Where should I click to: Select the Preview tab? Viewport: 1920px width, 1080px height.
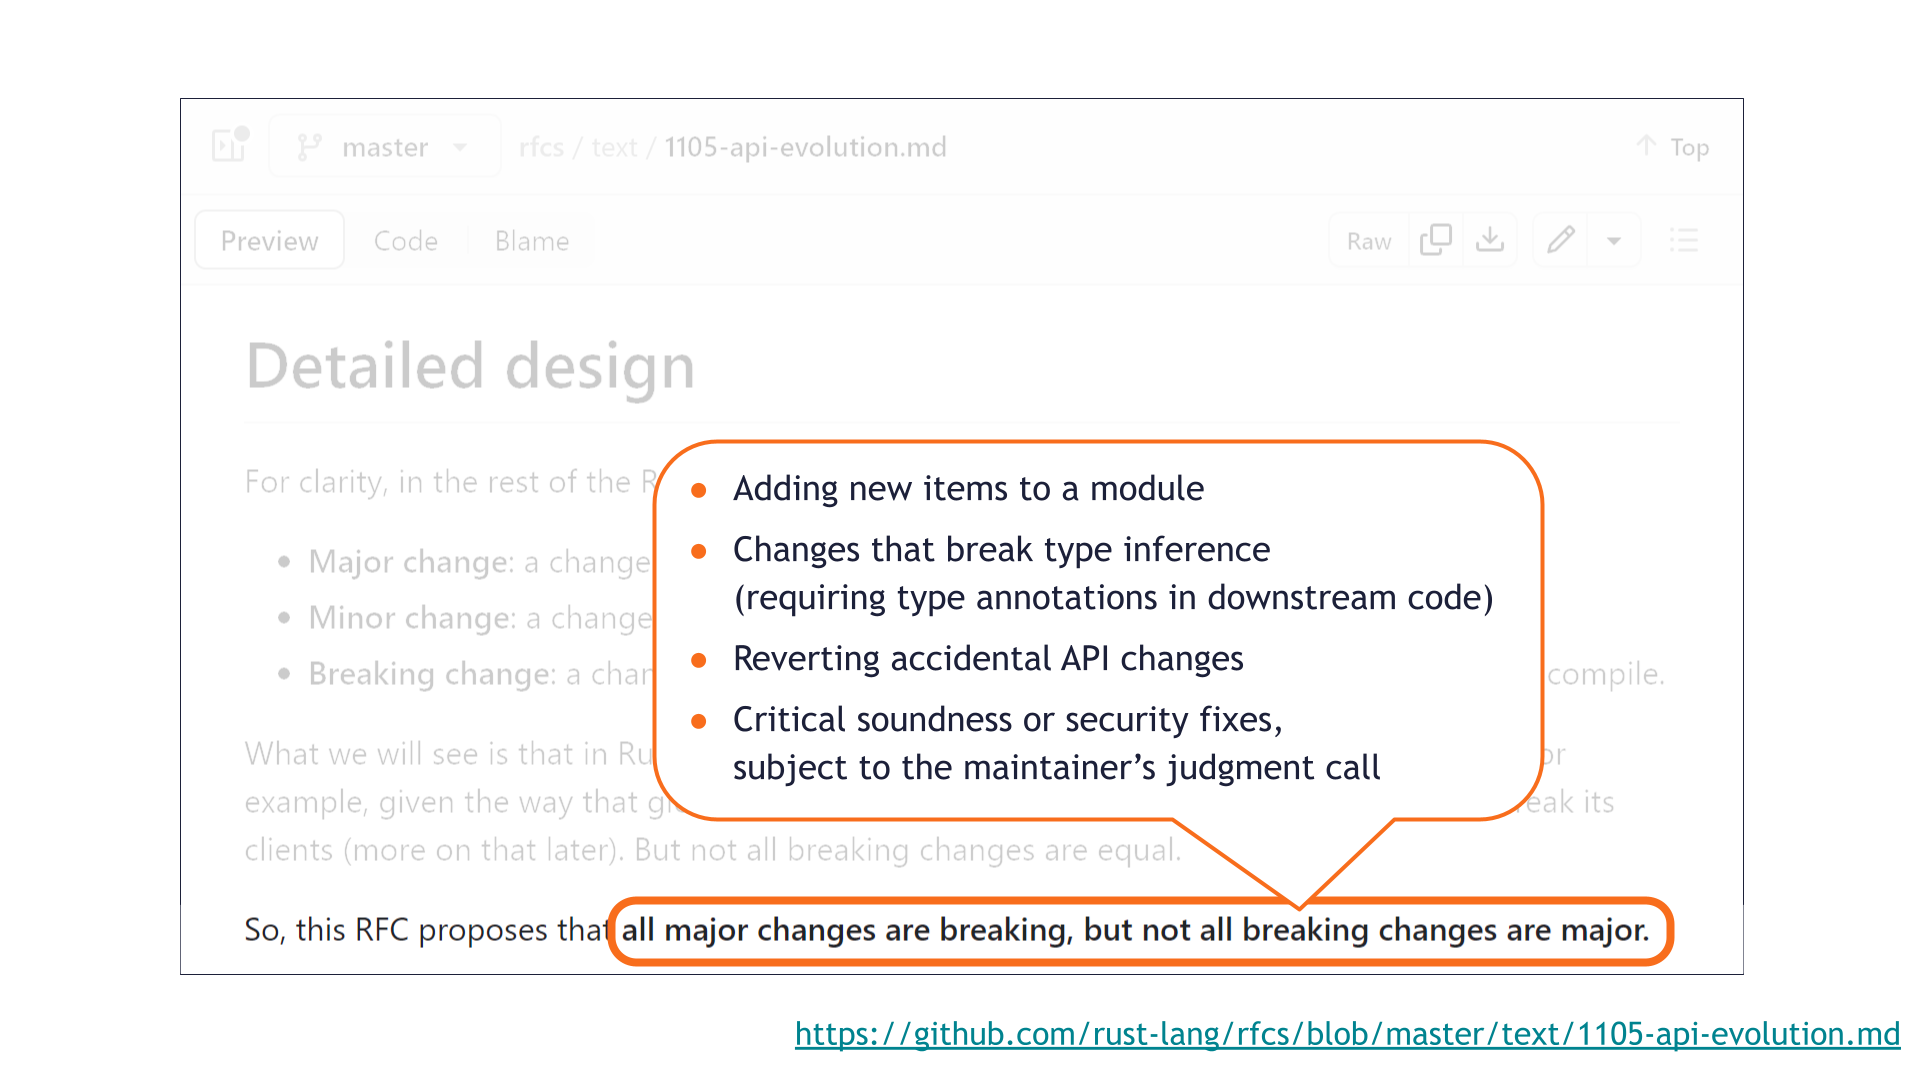pyautogui.click(x=268, y=240)
